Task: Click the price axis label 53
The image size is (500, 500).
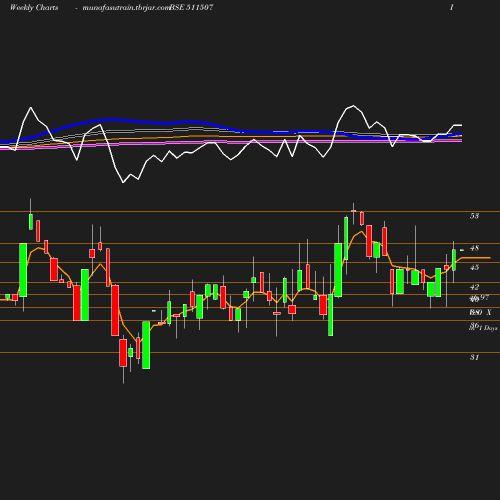Action: pyautogui.click(x=474, y=216)
